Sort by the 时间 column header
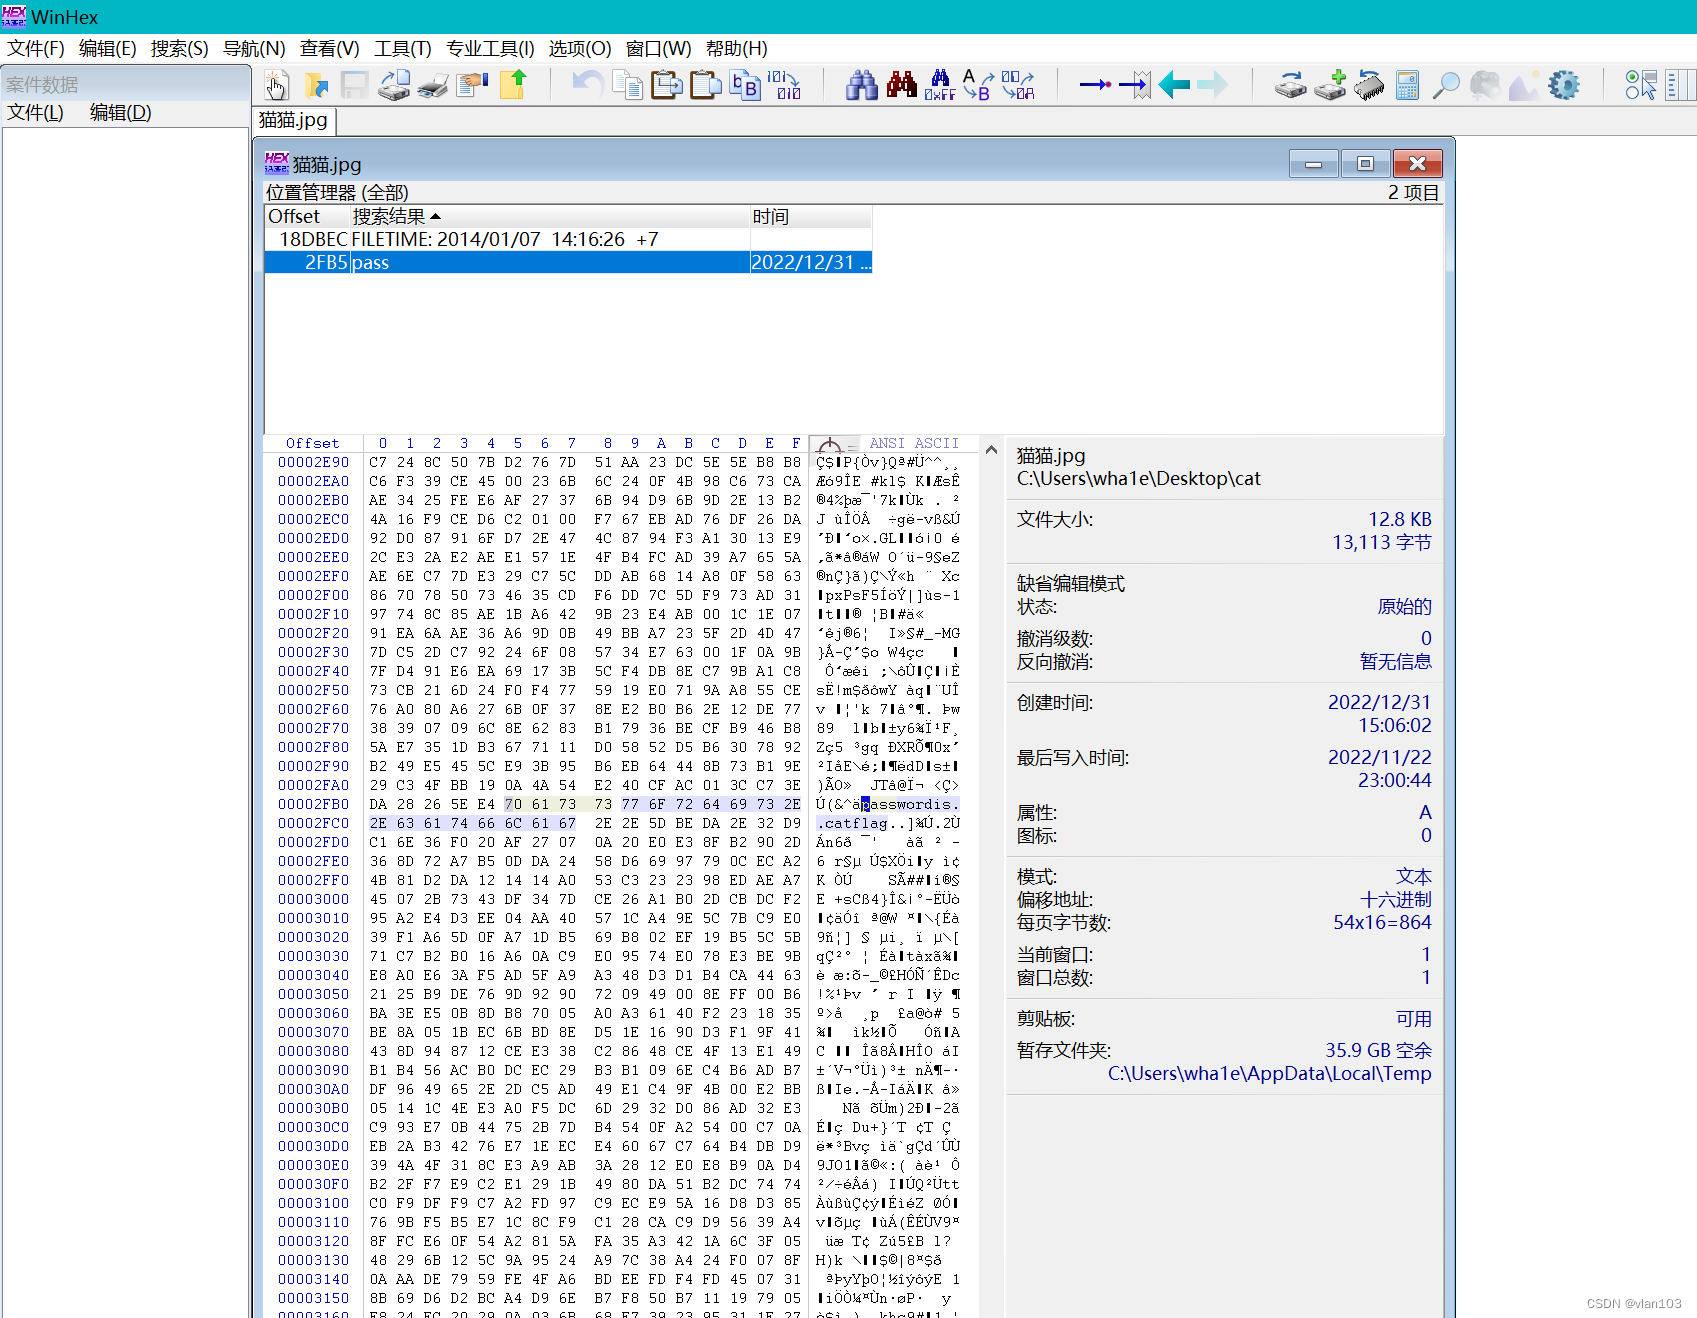Image resolution: width=1697 pixels, height=1318 pixels. 811,217
